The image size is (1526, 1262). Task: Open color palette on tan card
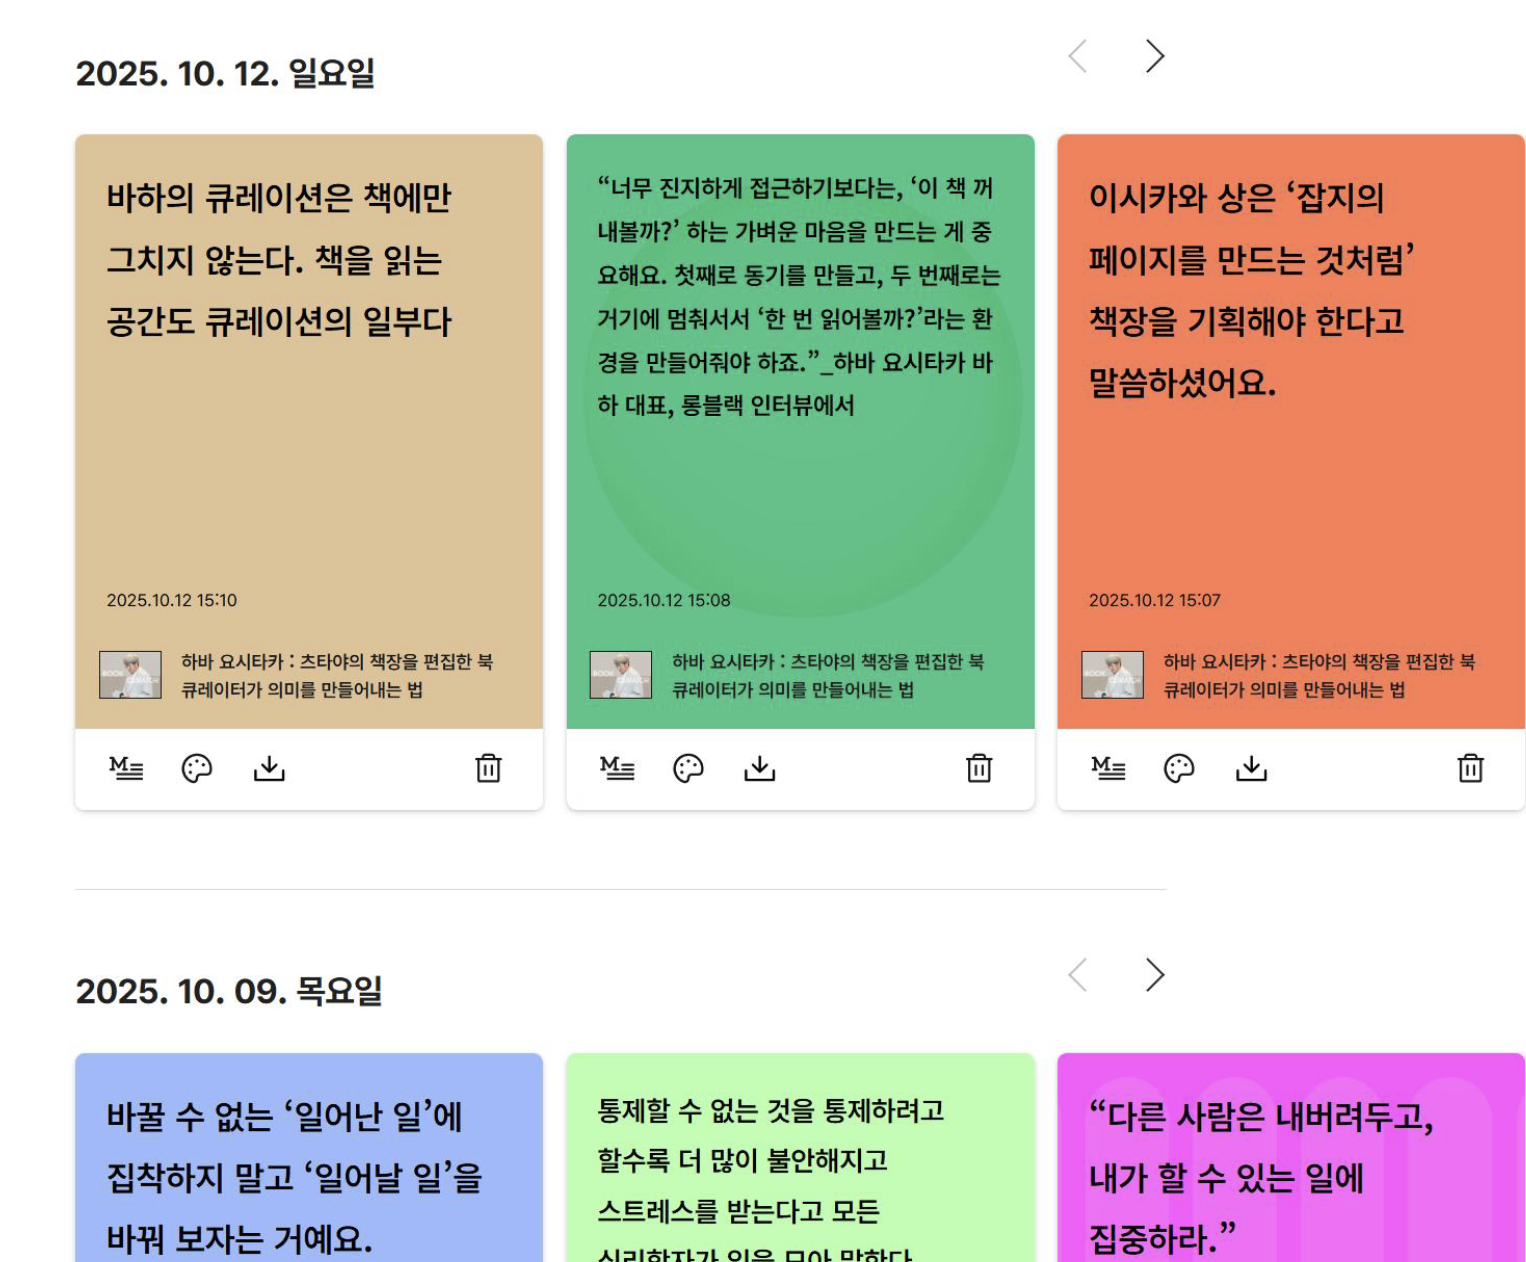197,768
